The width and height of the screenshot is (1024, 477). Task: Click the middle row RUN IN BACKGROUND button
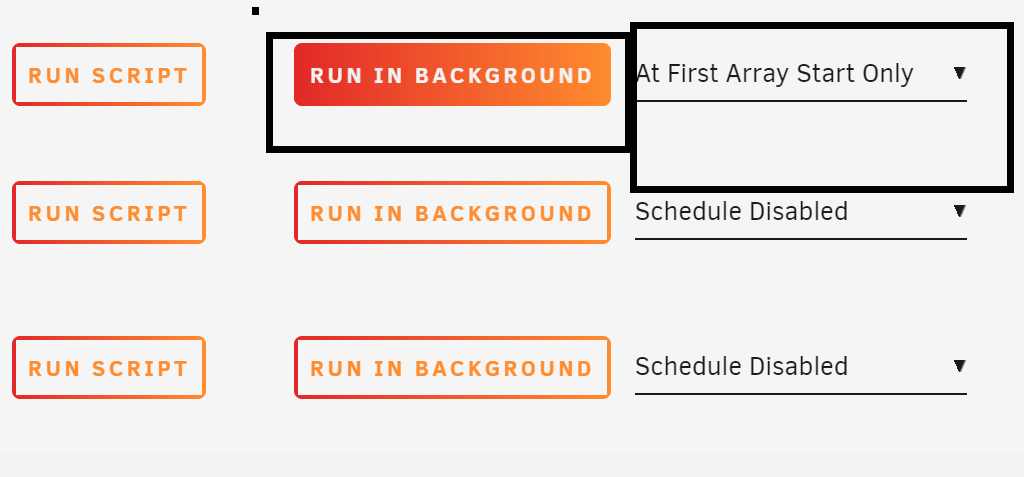pyautogui.click(x=452, y=212)
